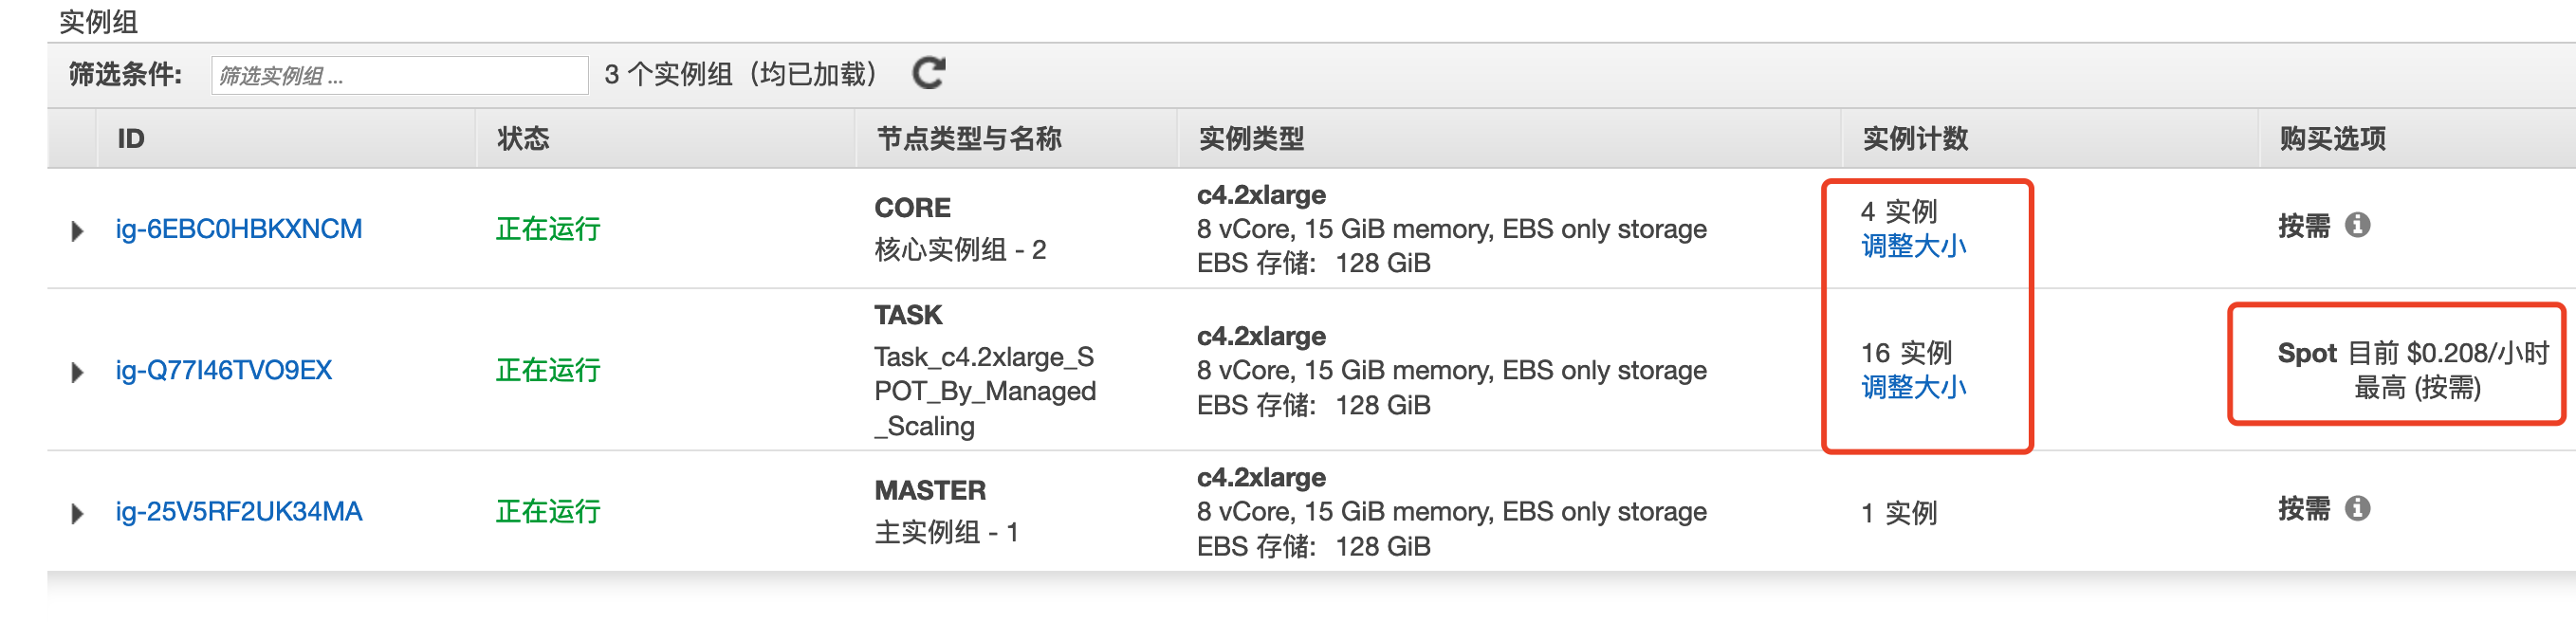Viewport: 2576px width, 622px height.
Task: Click the 节点类型与名称 column header
Action: 968,139
